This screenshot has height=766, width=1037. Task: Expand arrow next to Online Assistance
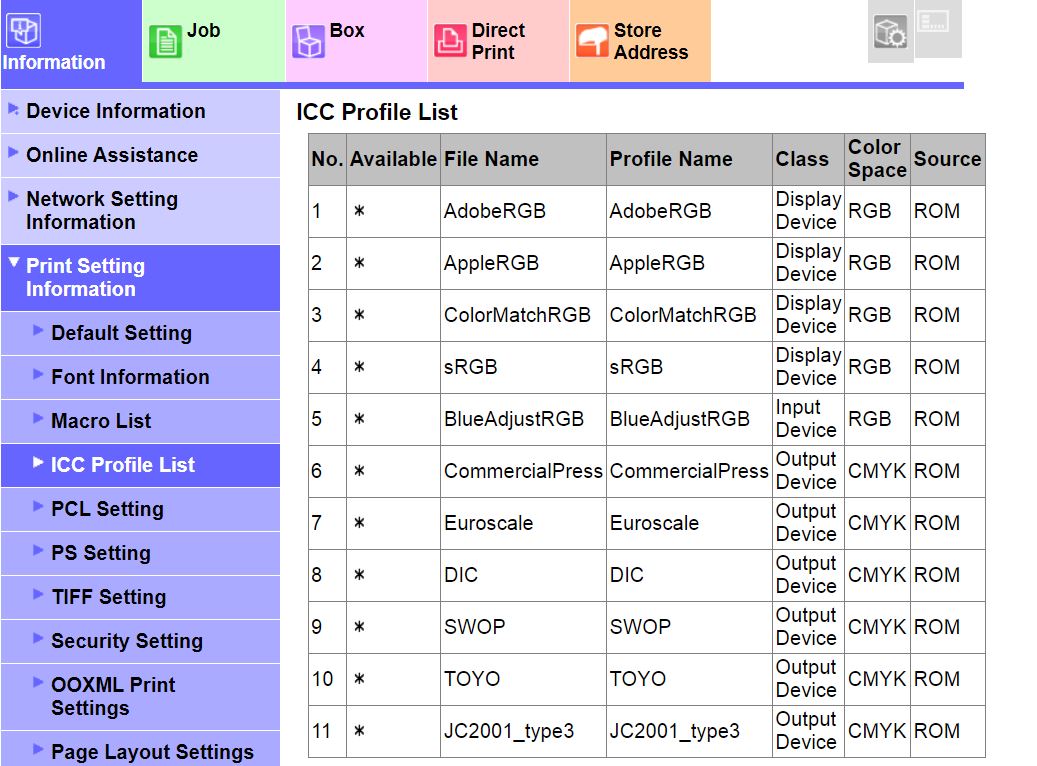point(13,153)
